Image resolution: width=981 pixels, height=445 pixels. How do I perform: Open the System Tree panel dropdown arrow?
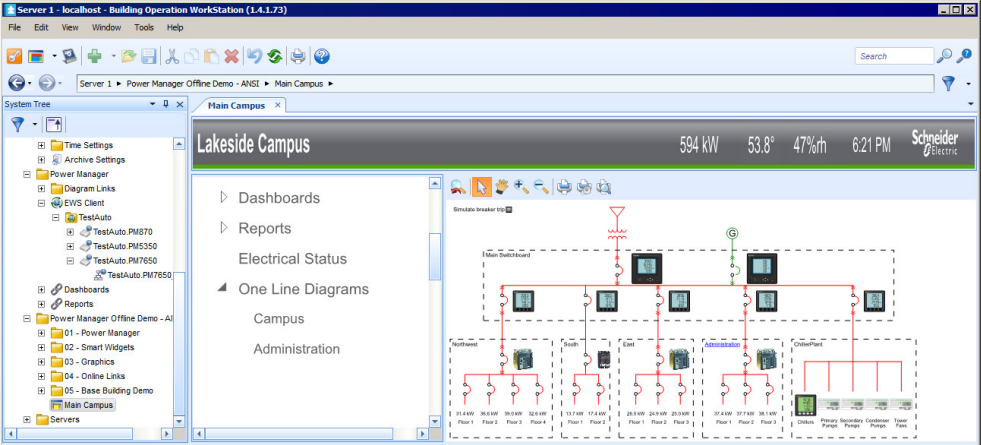click(x=152, y=105)
